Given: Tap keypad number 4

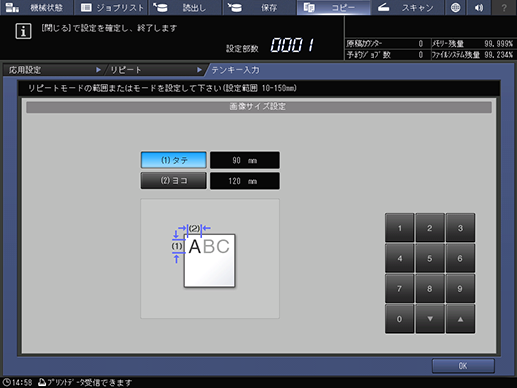Looking at the screenshot, I should coord(400,258).
